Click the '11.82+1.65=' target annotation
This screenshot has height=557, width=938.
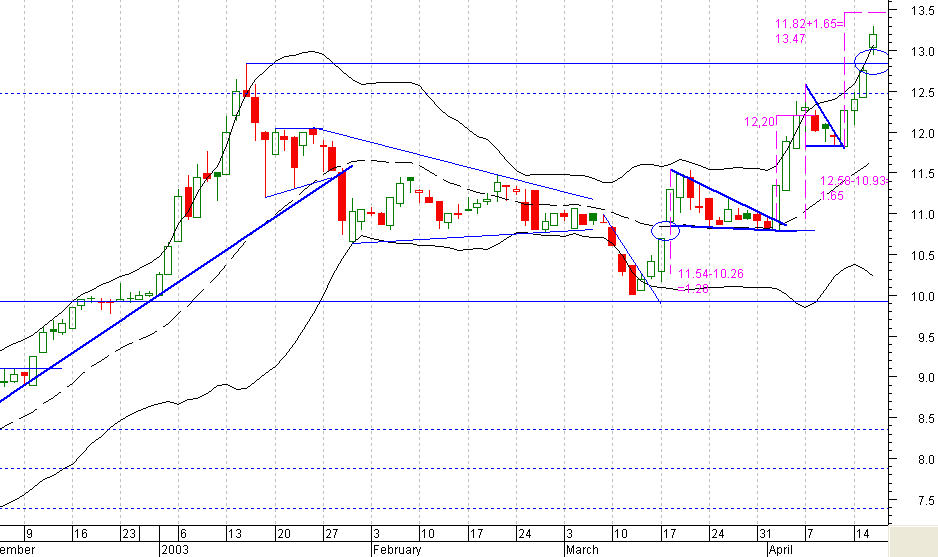click(x=809, y=24)
